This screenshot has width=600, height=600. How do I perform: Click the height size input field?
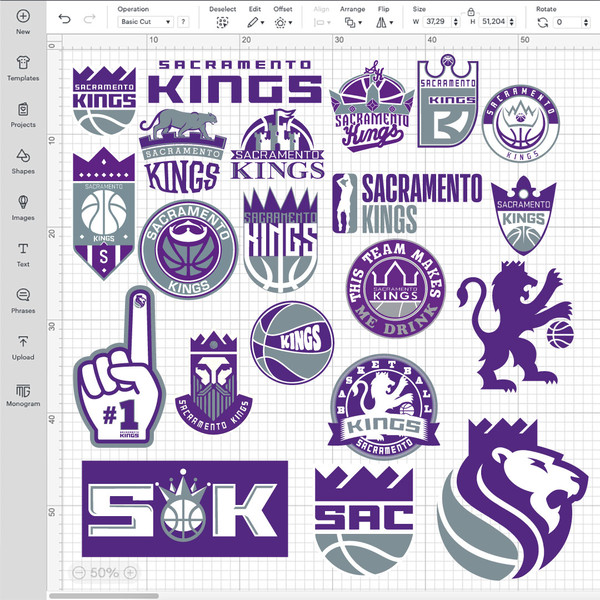tap(494, 22)
